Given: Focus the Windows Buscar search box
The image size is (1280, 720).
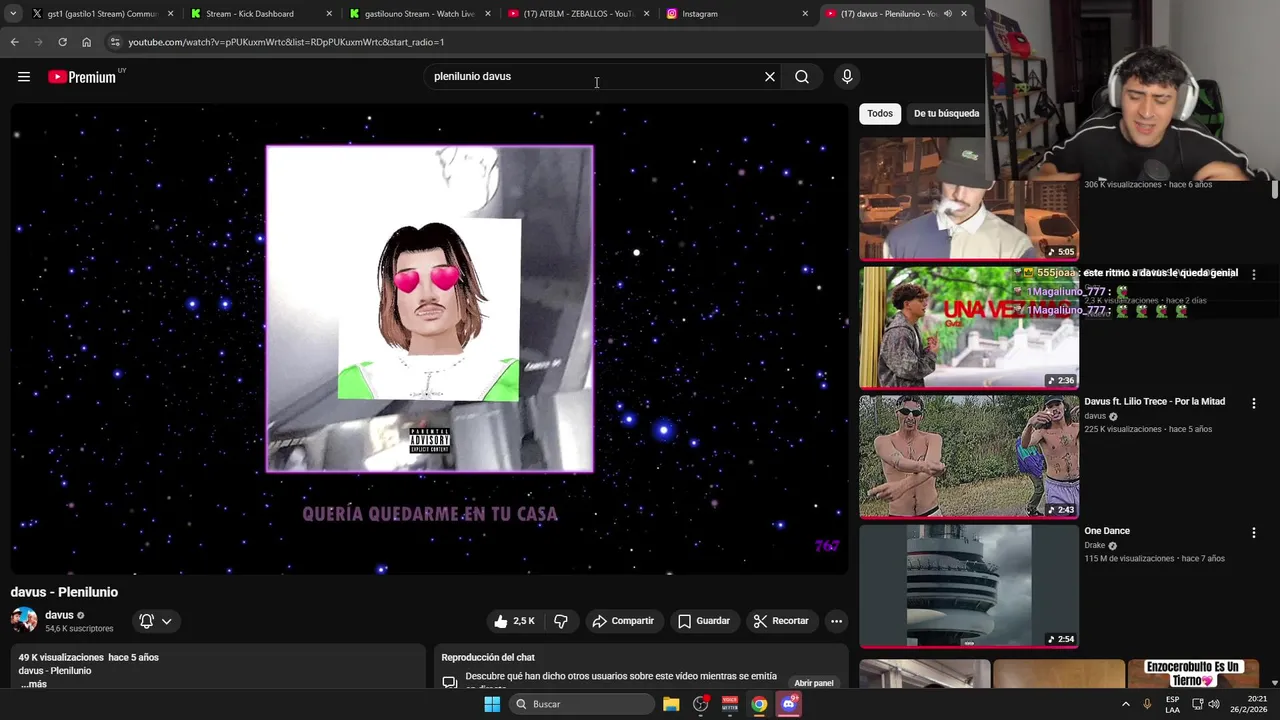Looking at the screenshot, I should pos(583,704).
